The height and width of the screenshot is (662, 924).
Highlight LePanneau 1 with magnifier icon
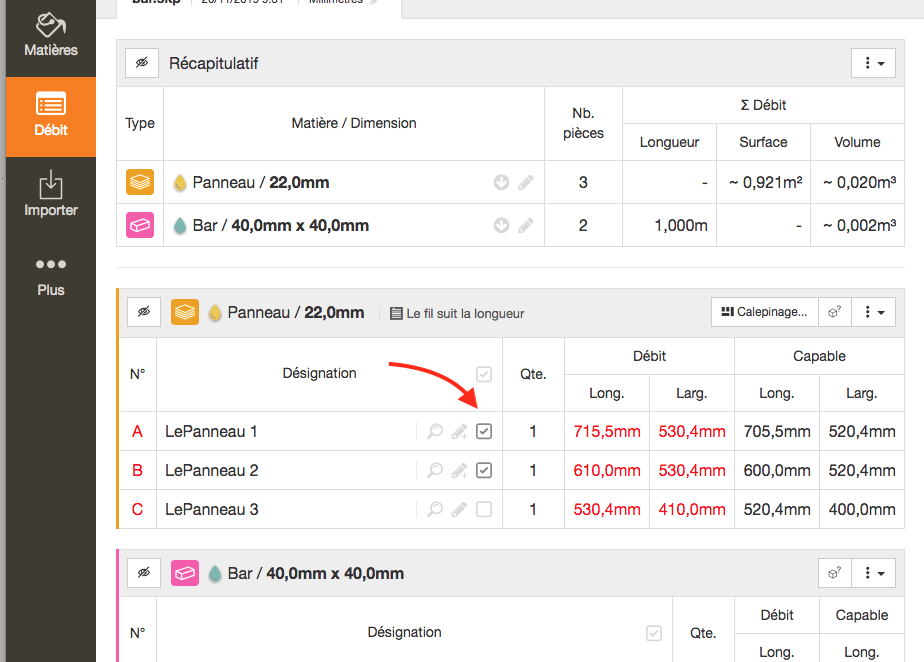point(435,432)
